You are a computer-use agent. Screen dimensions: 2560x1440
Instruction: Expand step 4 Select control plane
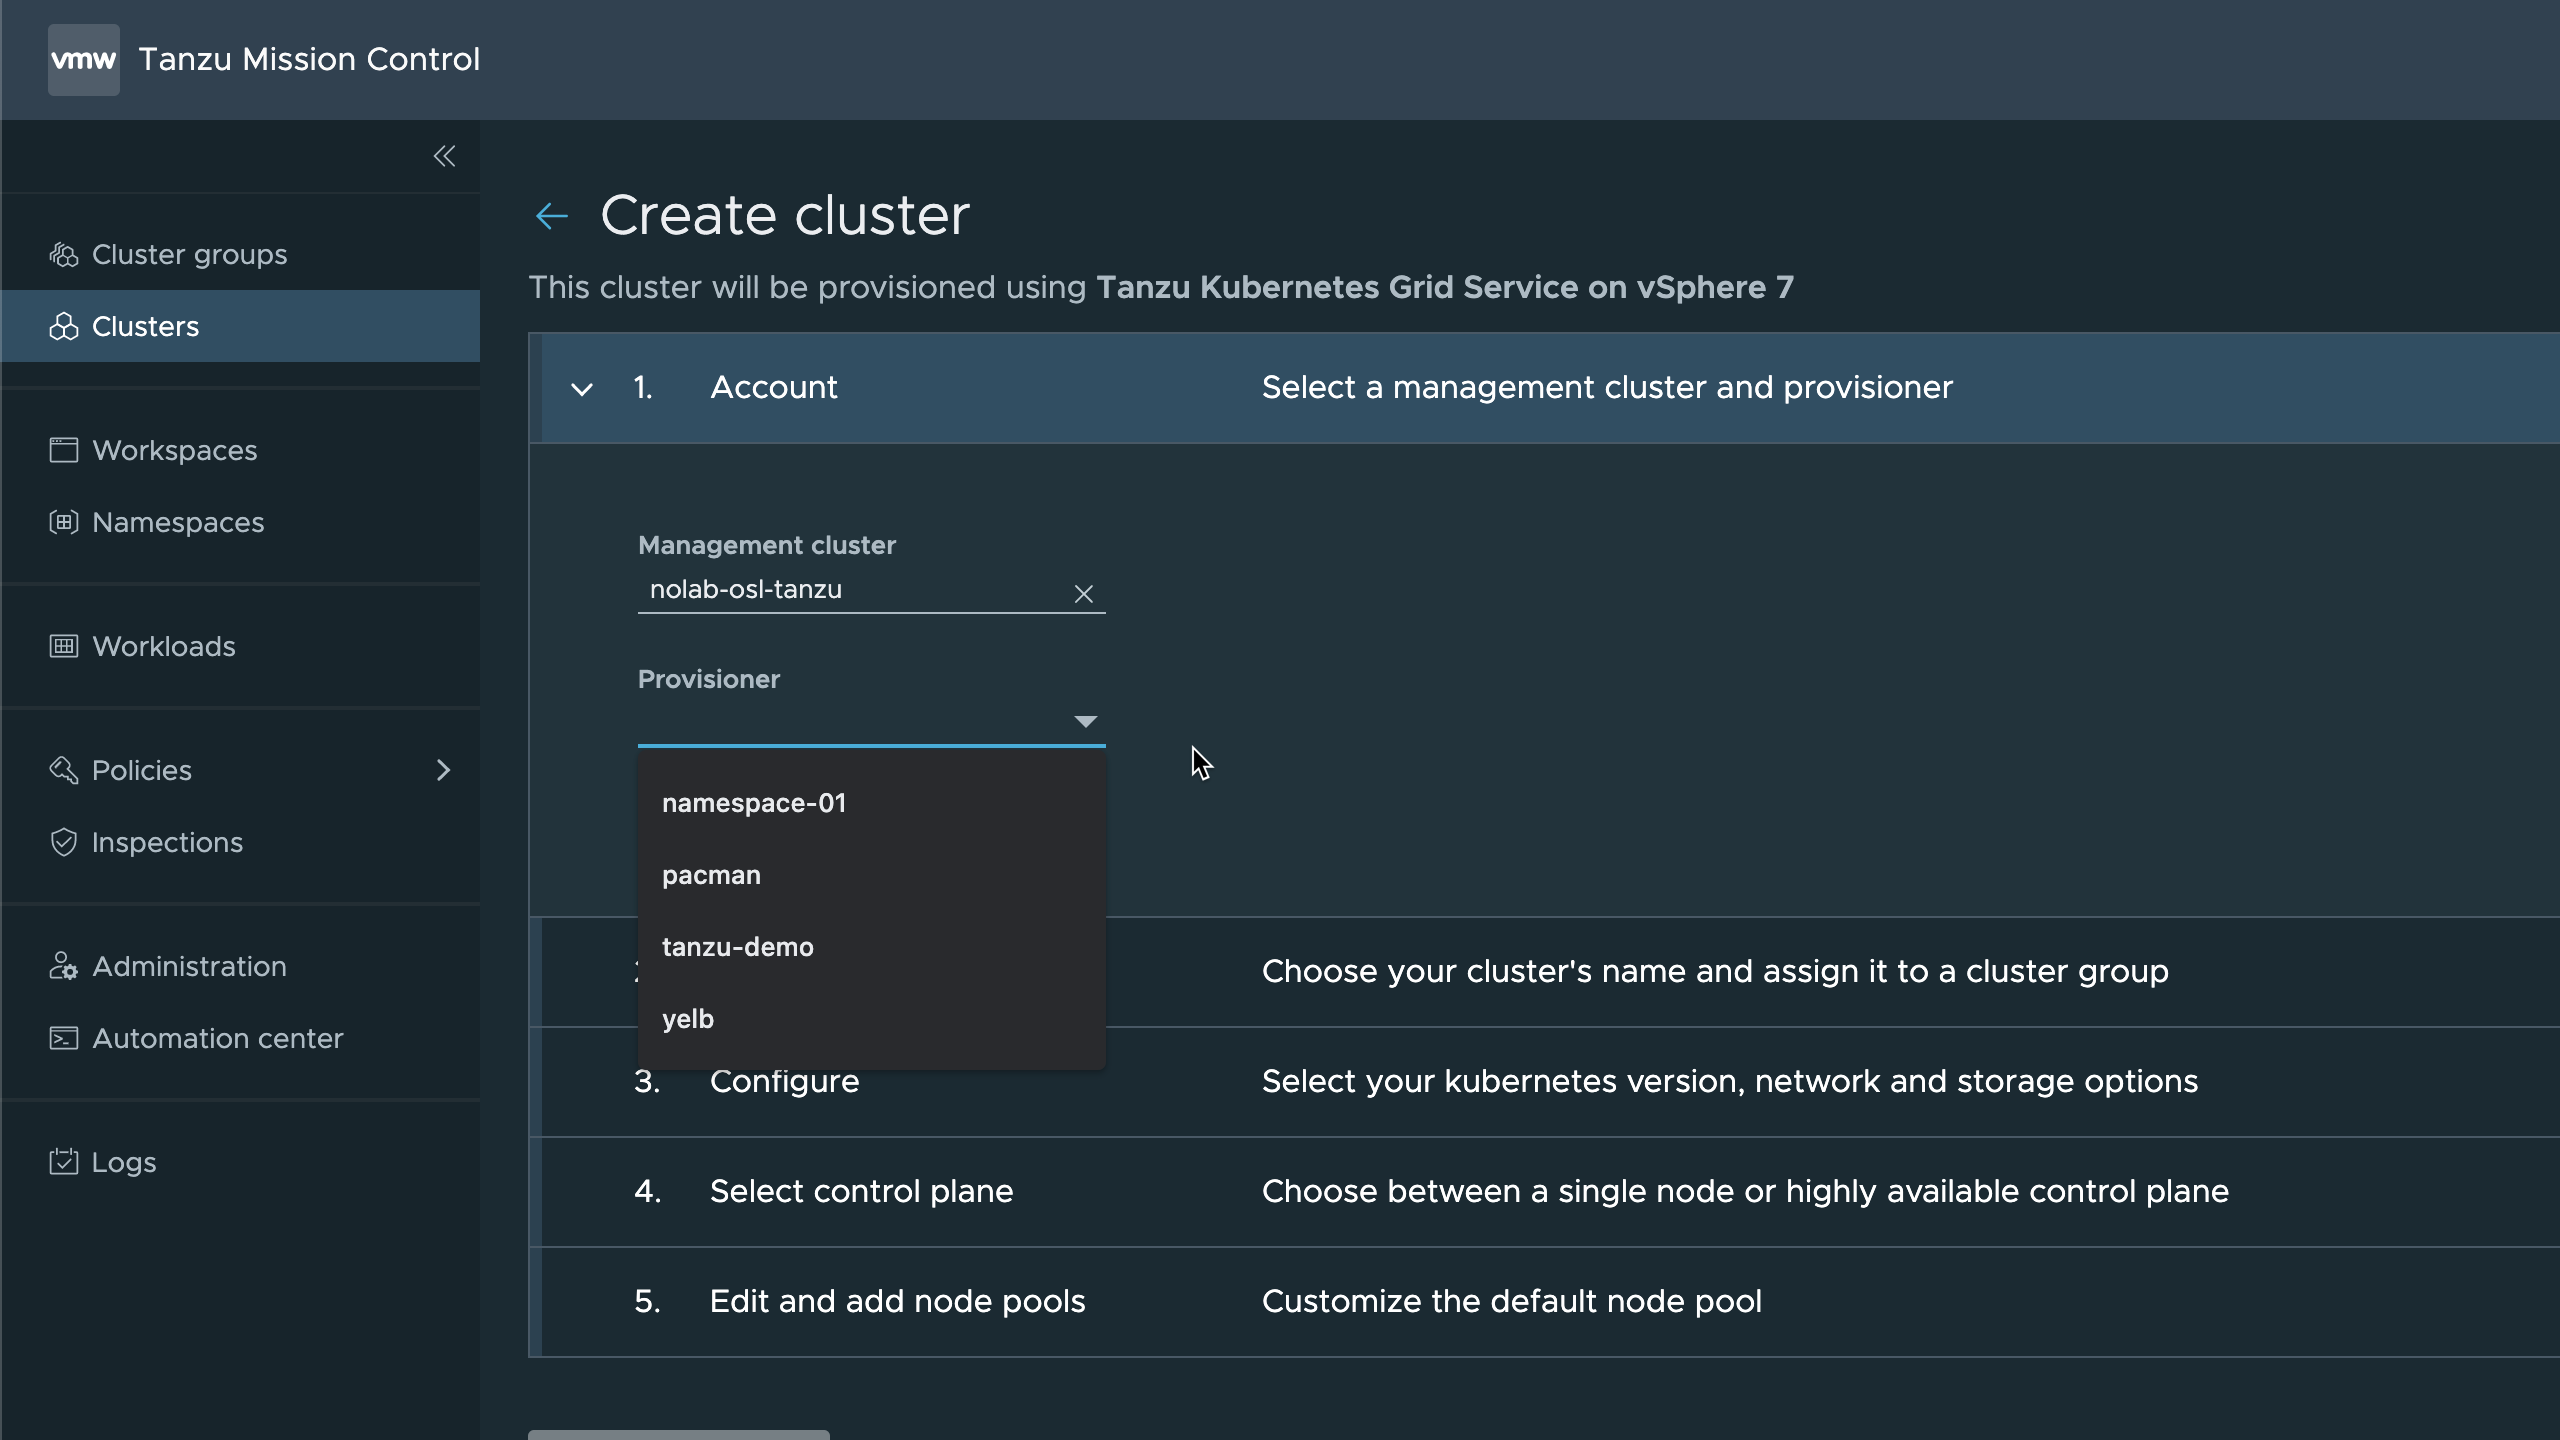[1544, 1192]
